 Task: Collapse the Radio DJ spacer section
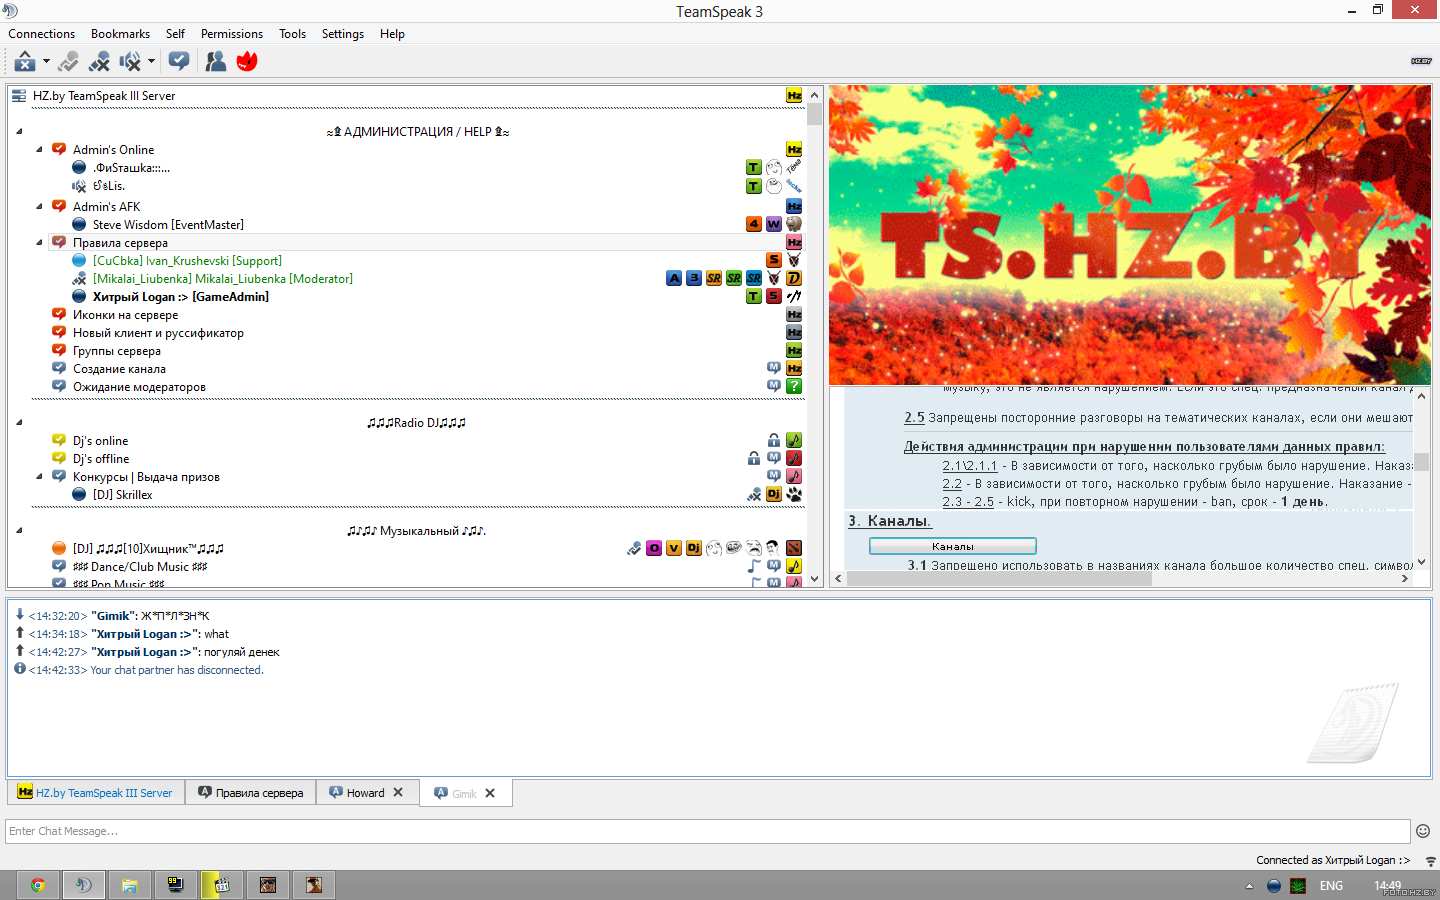(19, 423)
